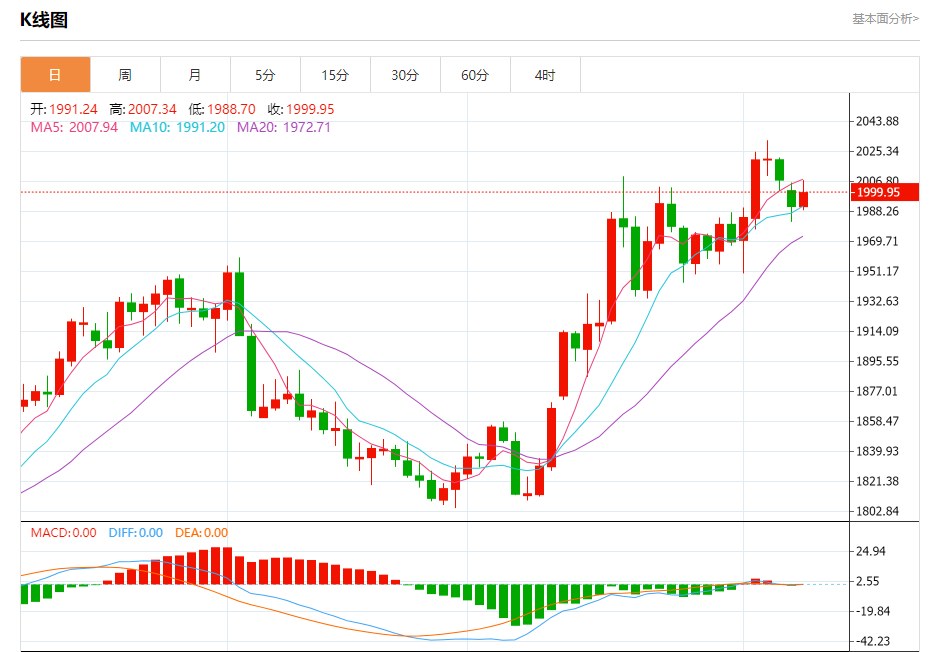The image size is (937, 652).
Task: Click the 2043.88 price axis label
Action: click(x=877, y=121)
